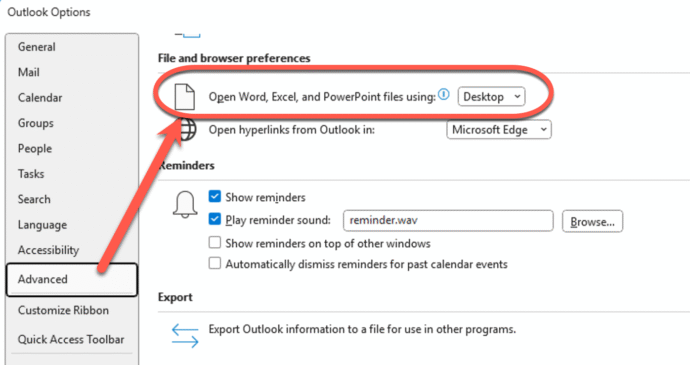Open Quick Access Toolbar settings
This screenshot has height=365, width=690.
(71, 339)
